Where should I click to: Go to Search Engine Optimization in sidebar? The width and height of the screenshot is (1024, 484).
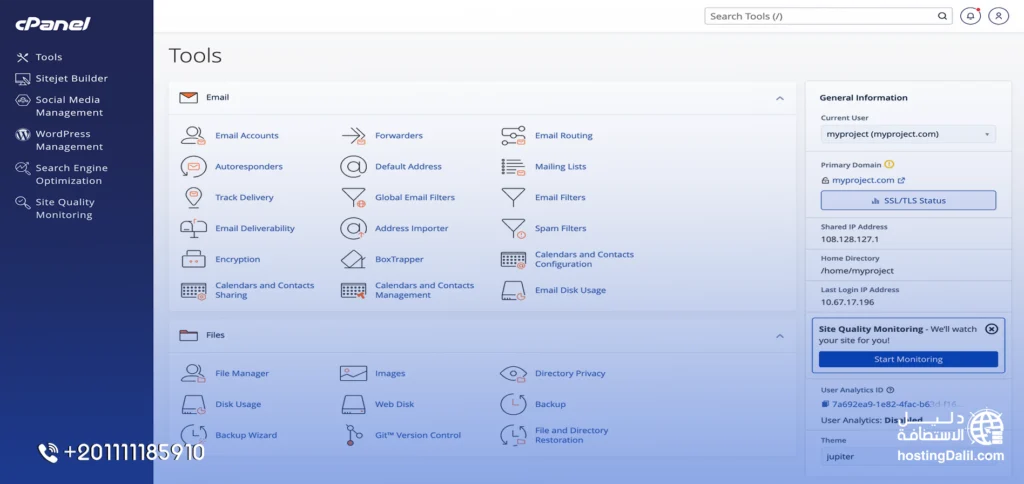[x=71, y=174]
